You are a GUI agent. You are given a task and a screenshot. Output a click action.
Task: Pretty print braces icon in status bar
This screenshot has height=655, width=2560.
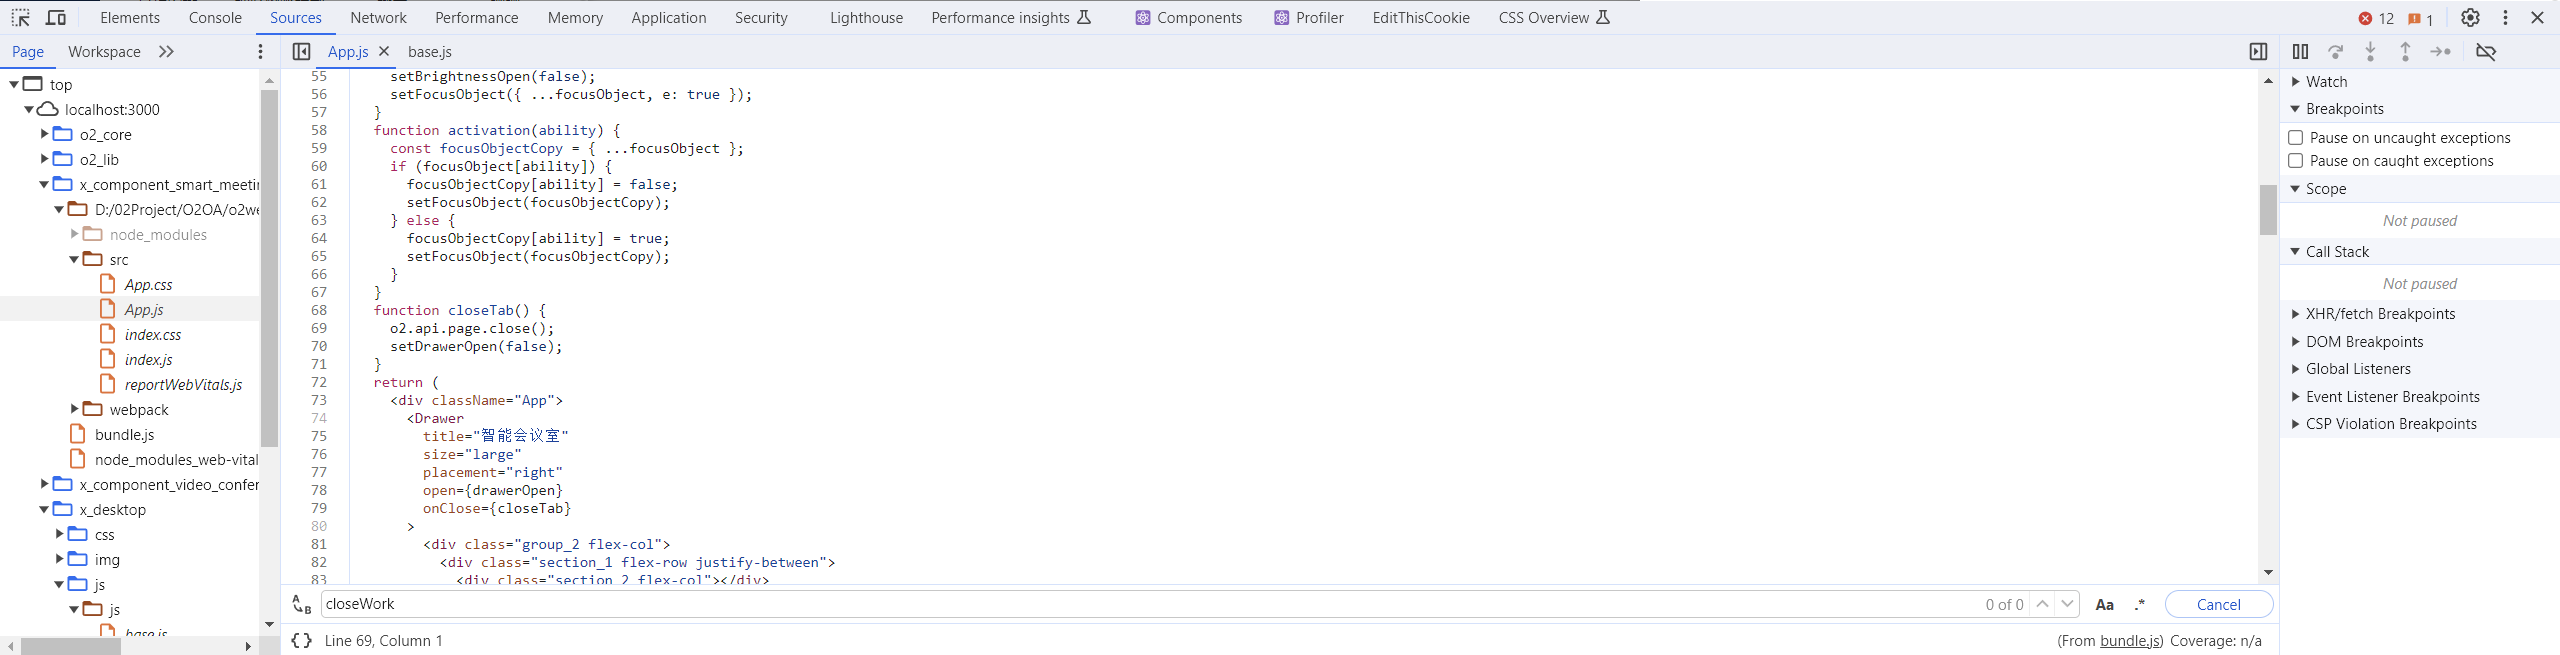click(301, 641)
